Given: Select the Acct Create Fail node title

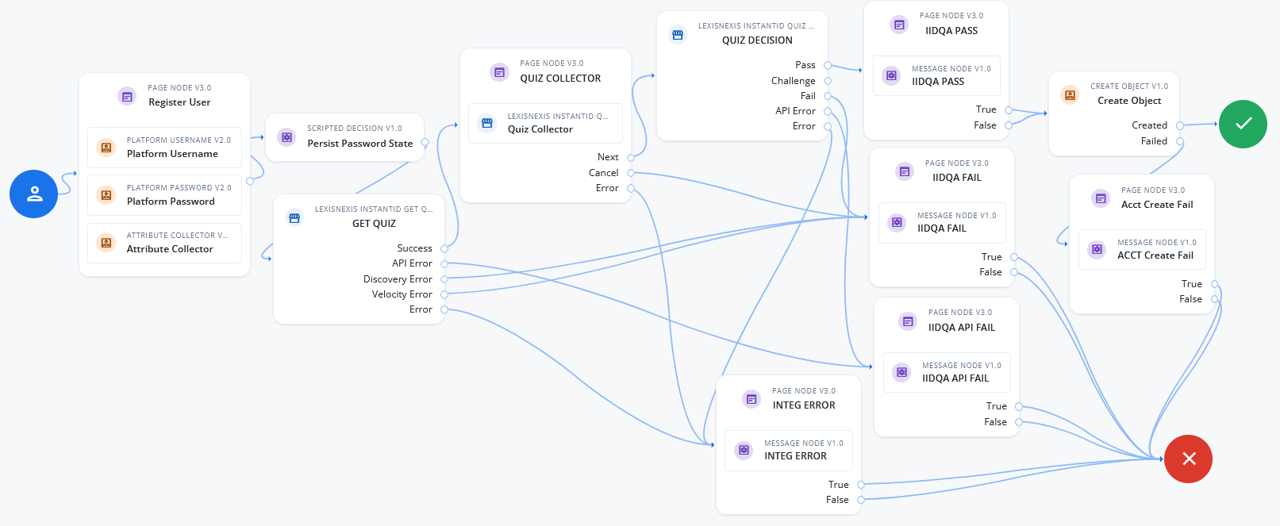Looking at the screenshot, I should (x=1157, y=205).
